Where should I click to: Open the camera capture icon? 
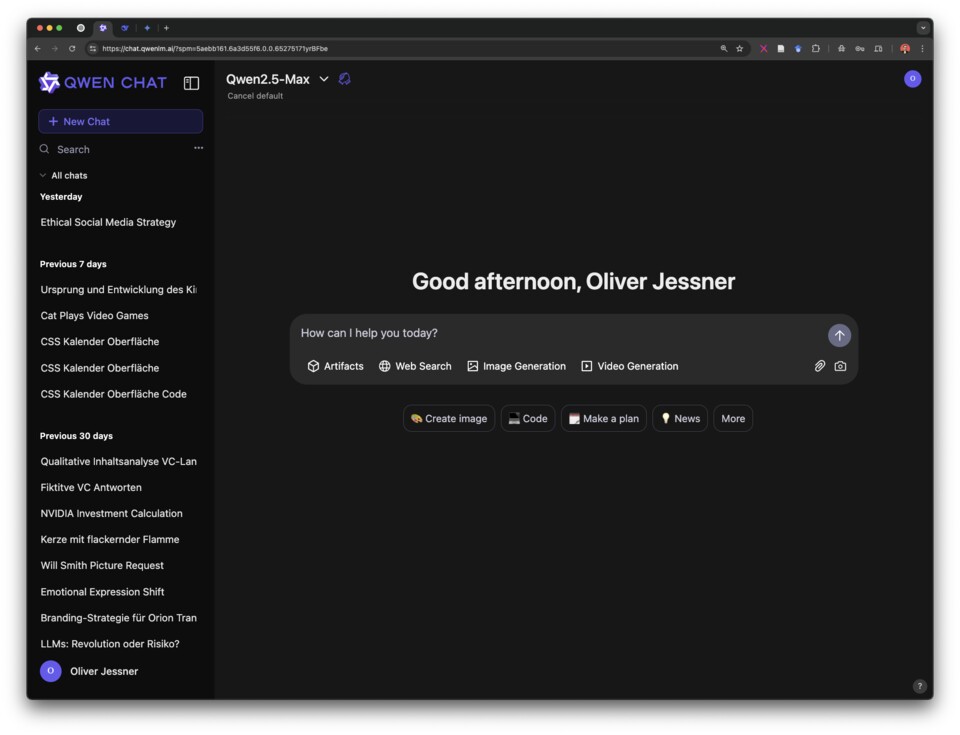click(840, 367)
